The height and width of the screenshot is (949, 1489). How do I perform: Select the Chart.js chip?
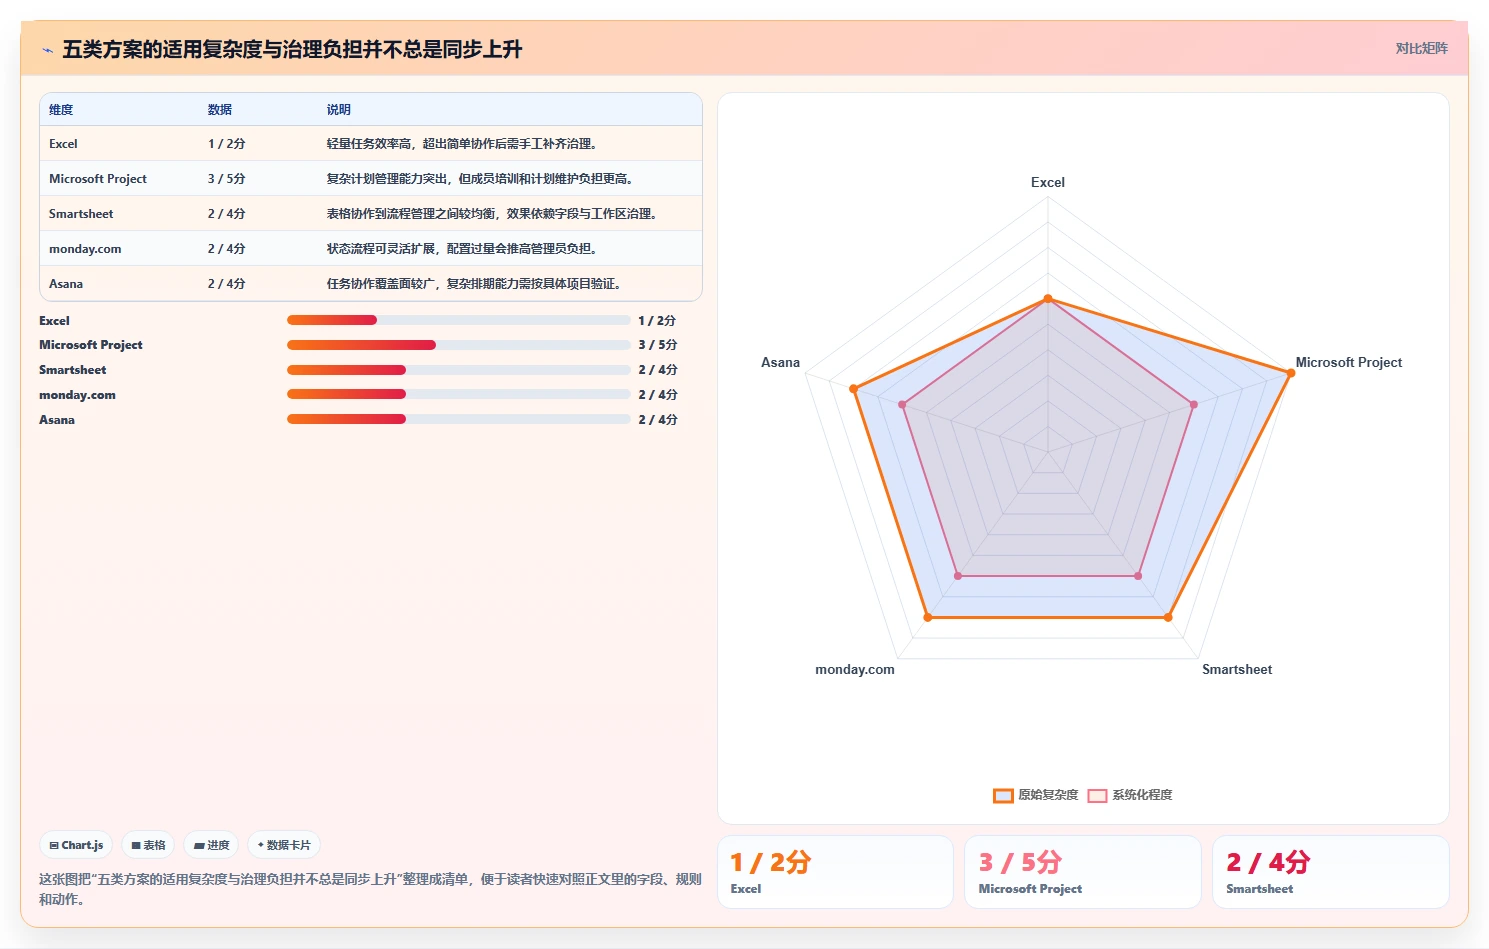(x=77, y=845)
